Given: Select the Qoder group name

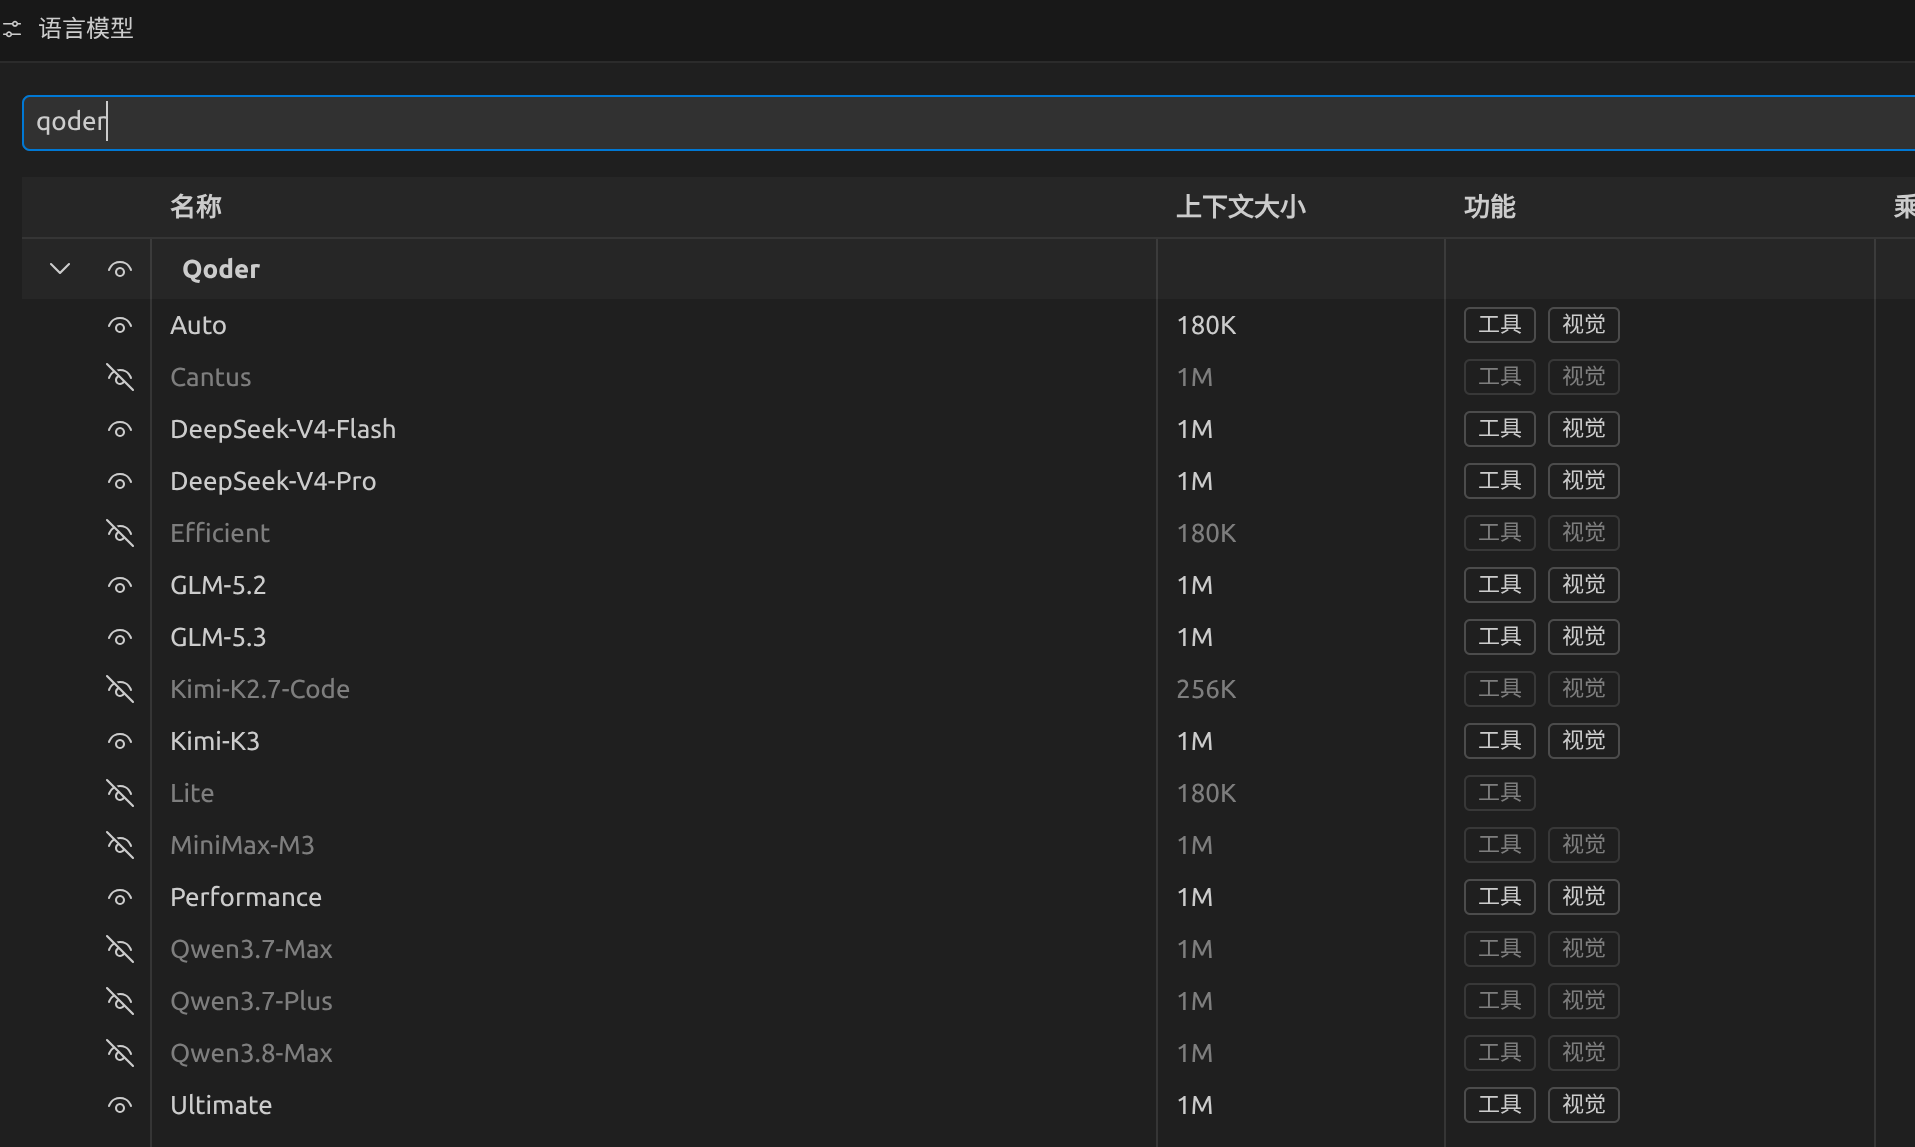Looking at the screenshot, I should 221,269.
